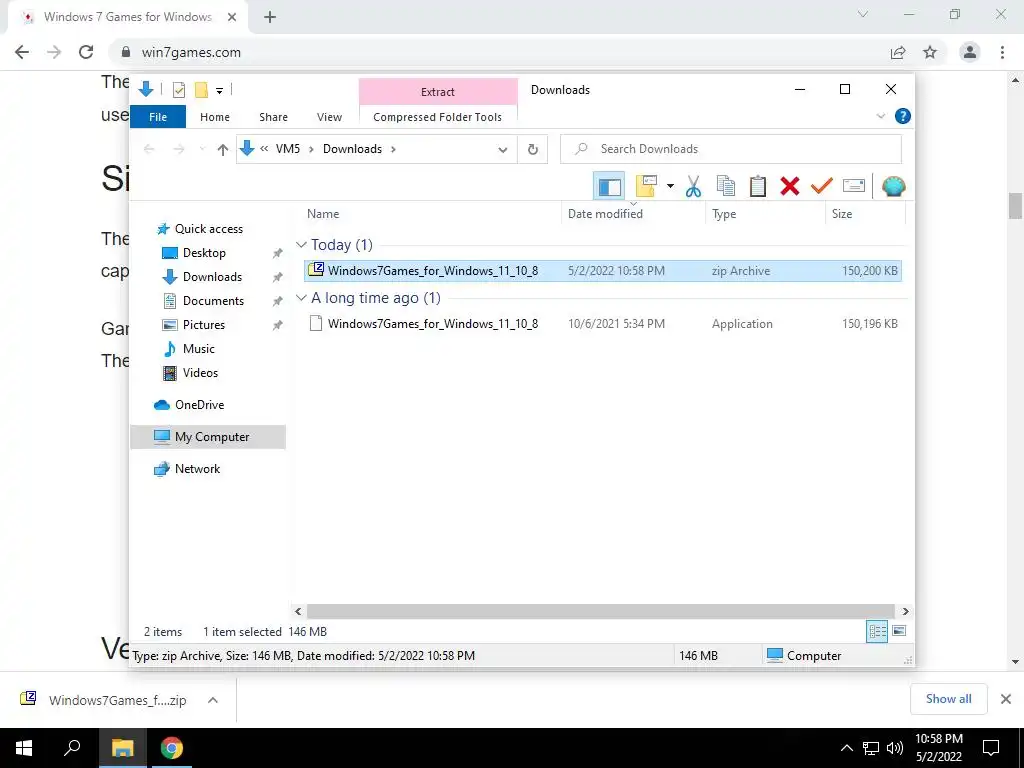The width and height of the screenshot is (1024, 768).
Task: Click VM5 in the address breadcrumb
Action: coord(287,149)
